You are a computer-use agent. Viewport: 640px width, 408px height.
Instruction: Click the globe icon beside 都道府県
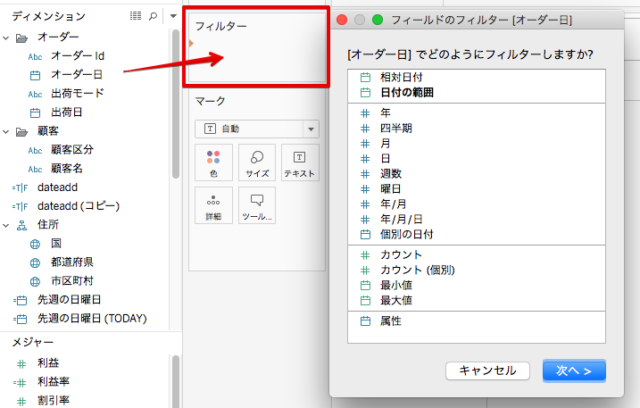click(35, 263)
